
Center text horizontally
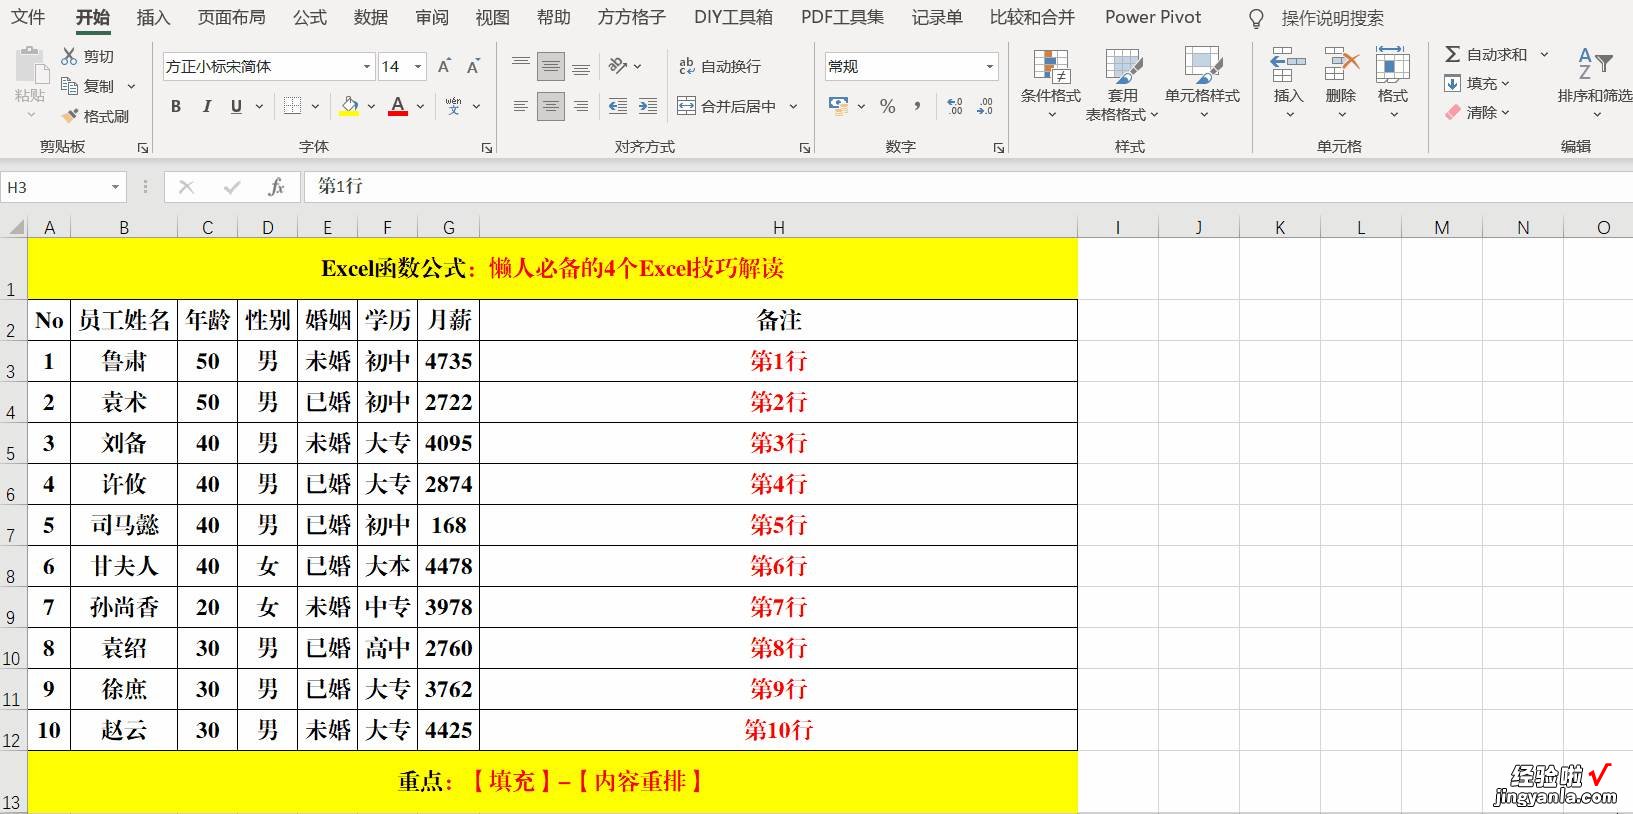[x=550, y=106]
